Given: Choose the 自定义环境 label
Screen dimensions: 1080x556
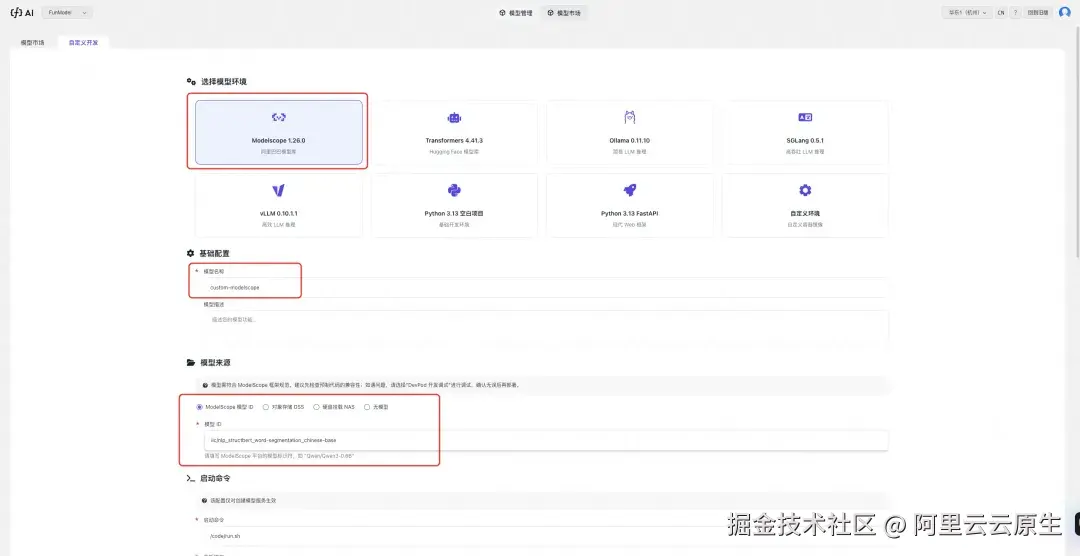Looking at the screenshot, I should 805,214.
